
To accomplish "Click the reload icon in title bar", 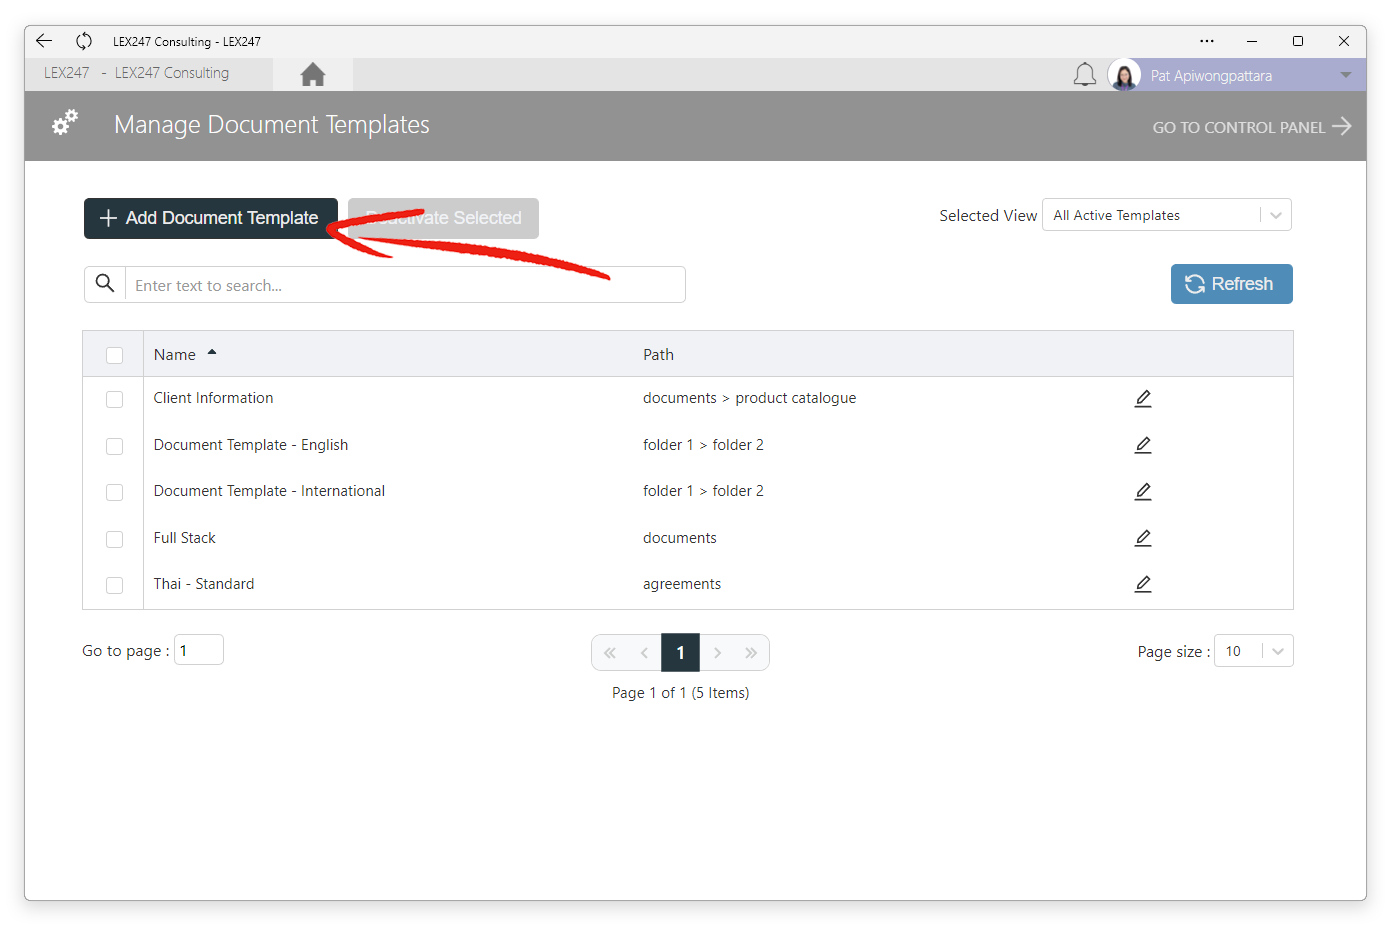I will click(x=84, y=41).
